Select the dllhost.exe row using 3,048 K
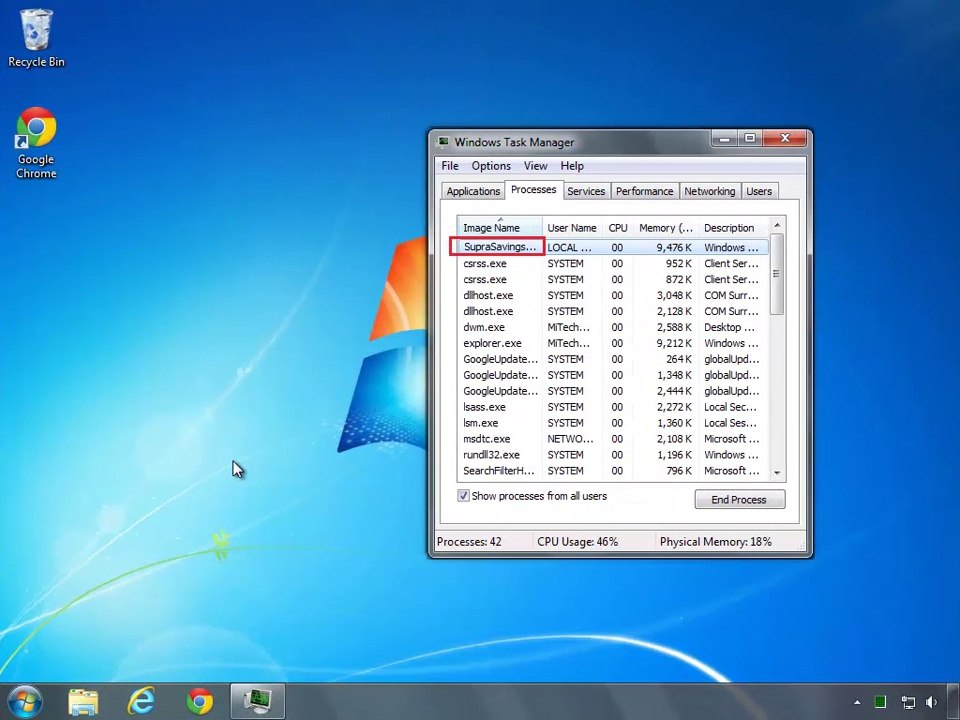The width and height of the screenshot is (960, 720). pyautogui.click(x=613, y=295)
